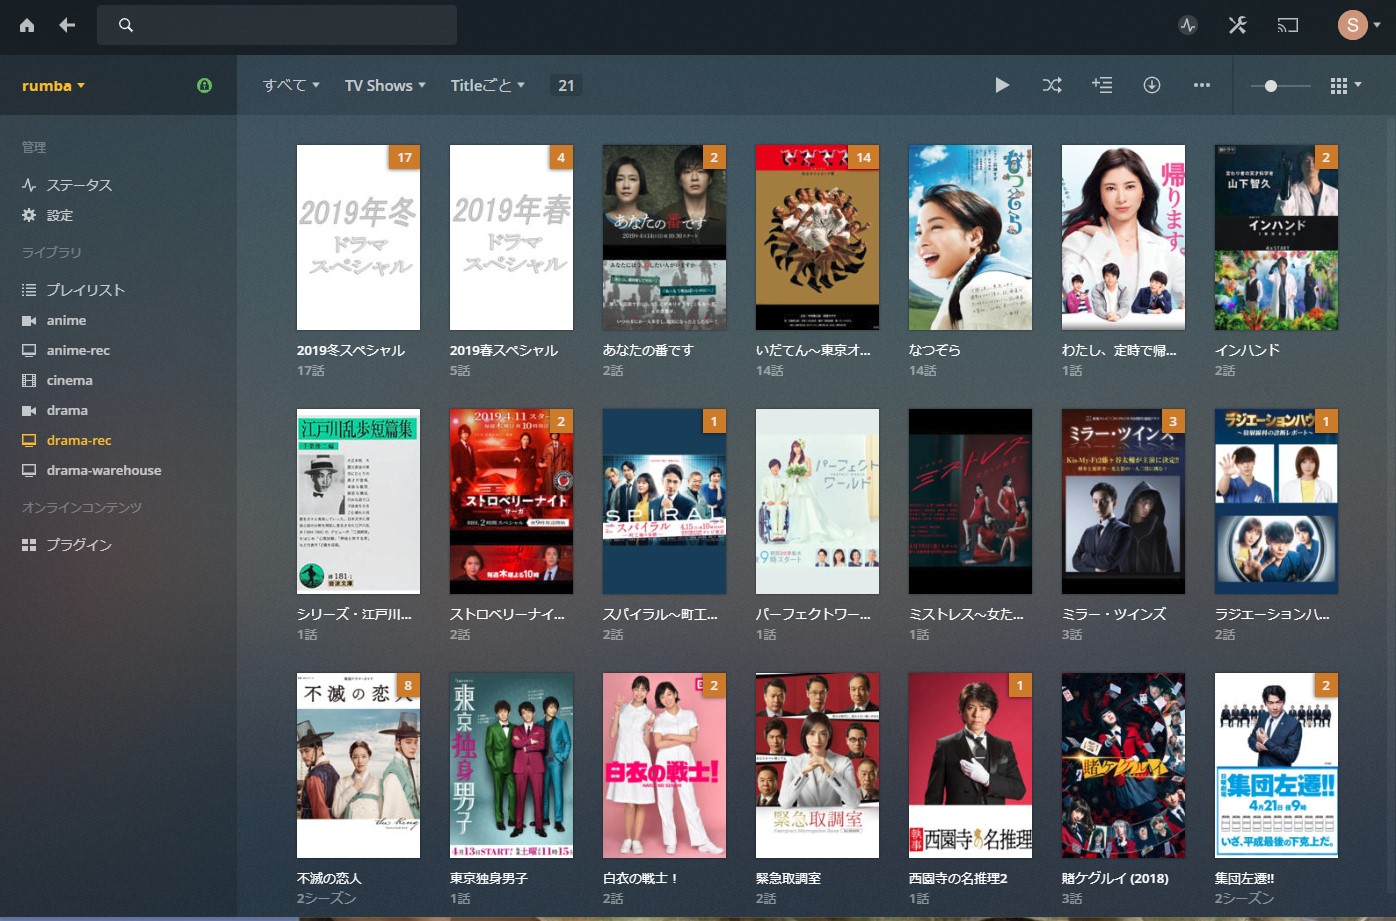Click the cinema film strip icon
The image size is (1396, 921).
[29, 380]
